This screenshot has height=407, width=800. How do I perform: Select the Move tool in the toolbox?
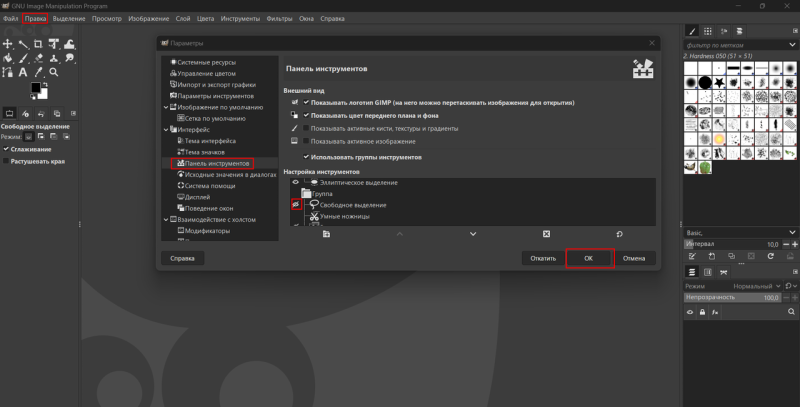[x=8, y=44]
